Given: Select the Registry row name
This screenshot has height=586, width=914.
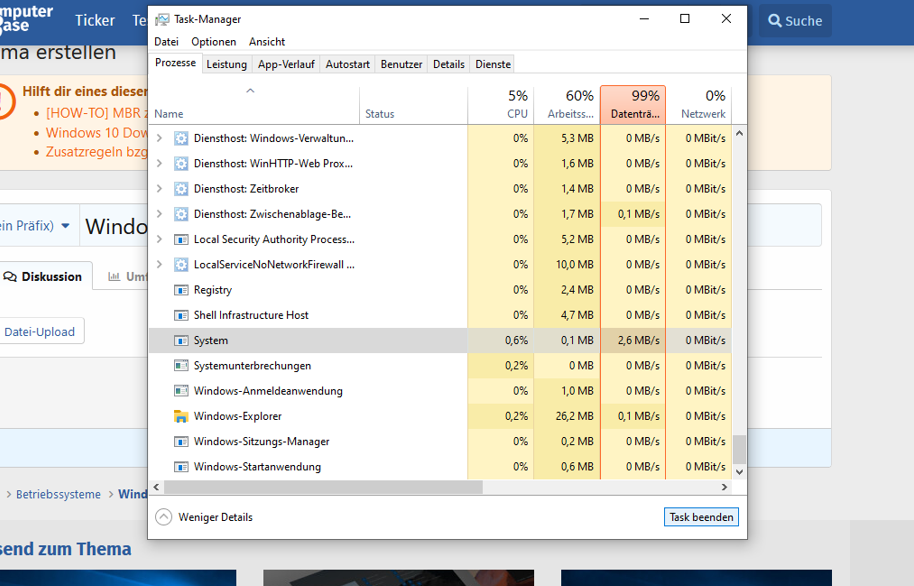Looking at the screenshot, I should click(x=213, y=290).
